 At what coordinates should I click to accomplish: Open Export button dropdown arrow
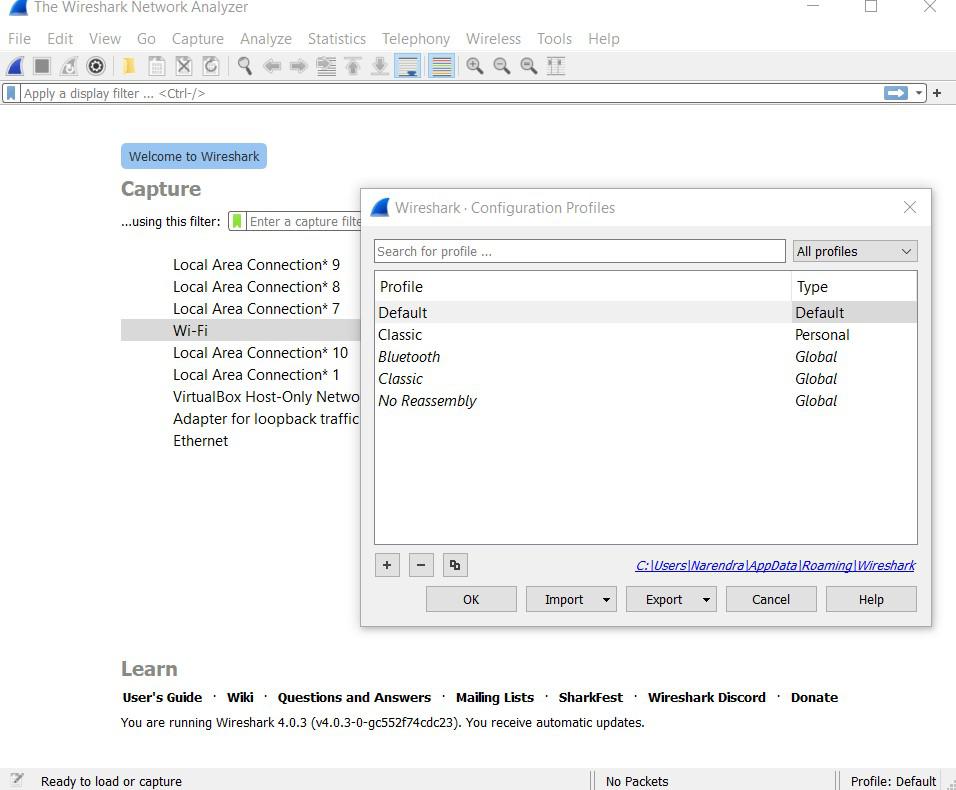[706, 600]
